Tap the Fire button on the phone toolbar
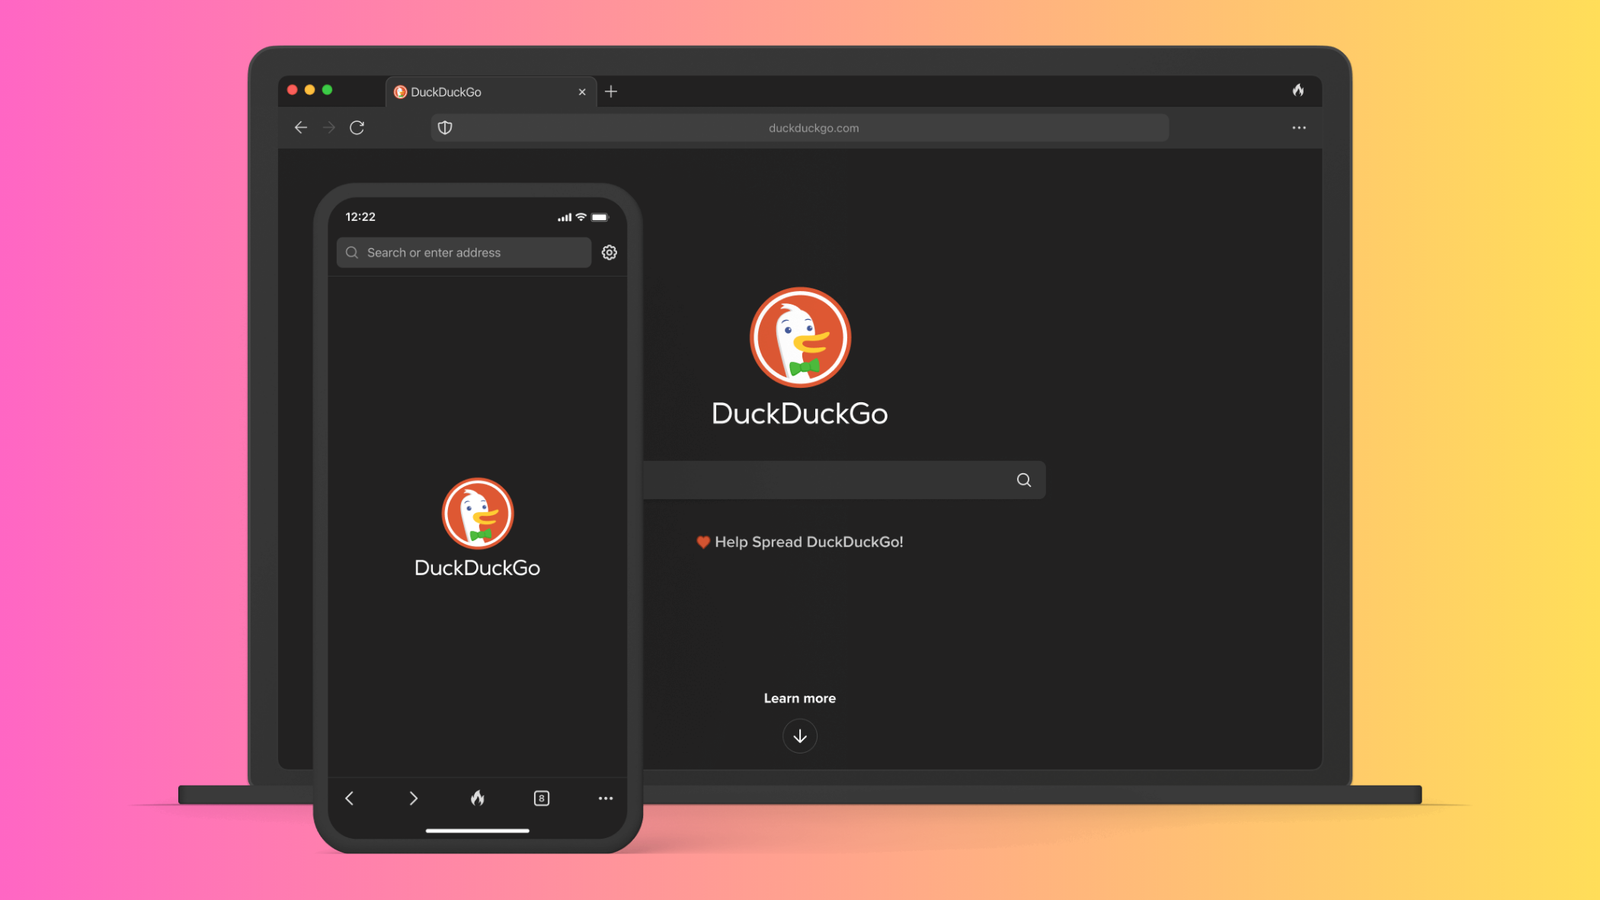 point(477,798)
